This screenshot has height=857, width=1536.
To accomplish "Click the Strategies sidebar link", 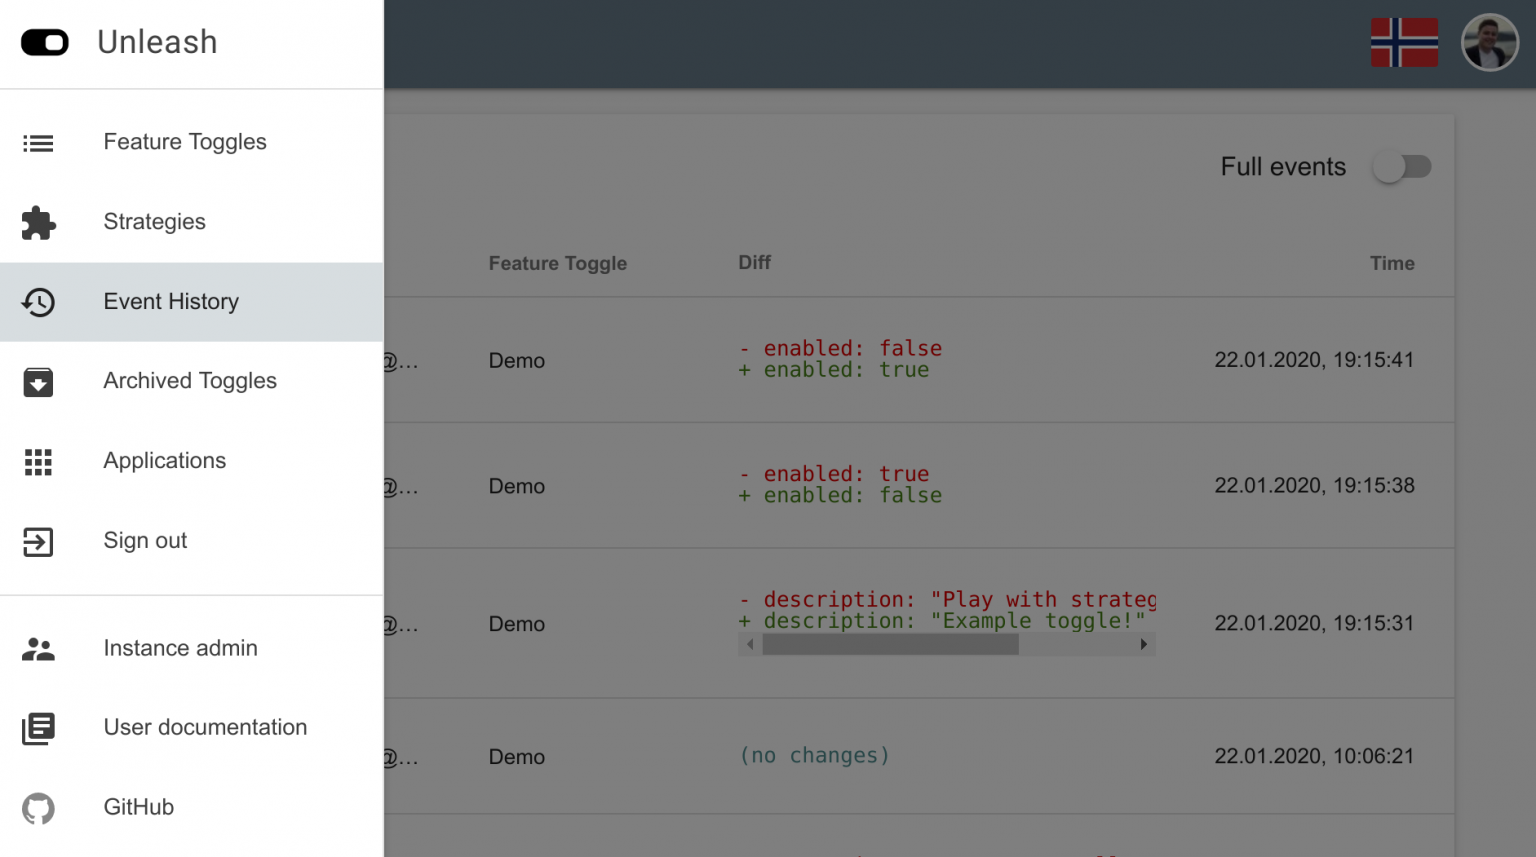I will 154,222.
